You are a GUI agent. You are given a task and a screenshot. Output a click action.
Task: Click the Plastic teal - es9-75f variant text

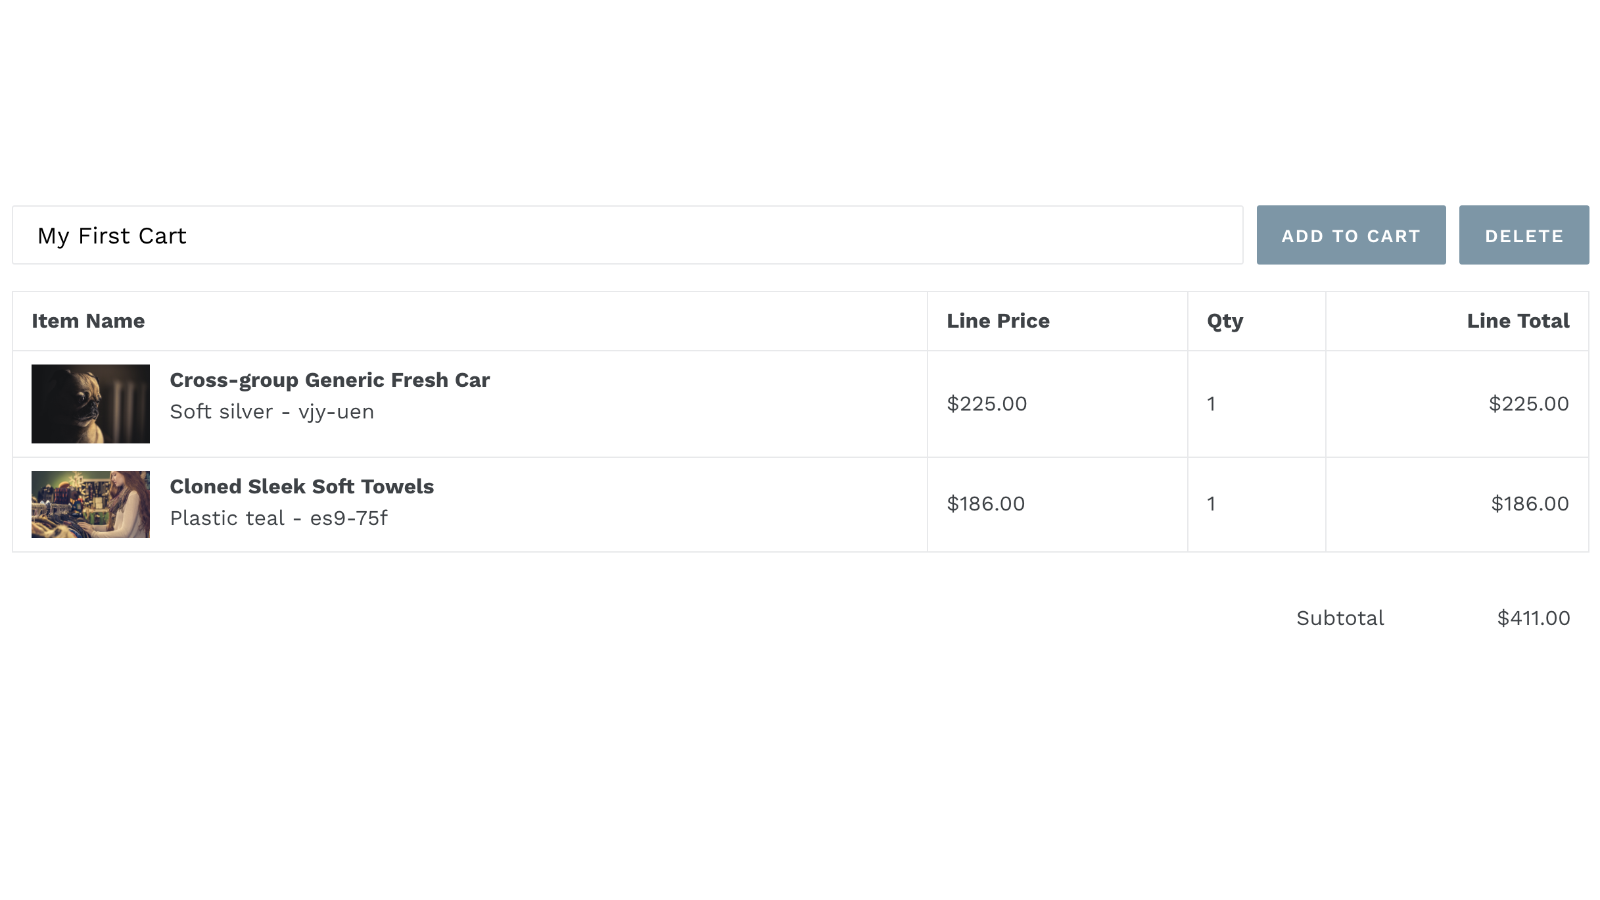tap(278, 518)
